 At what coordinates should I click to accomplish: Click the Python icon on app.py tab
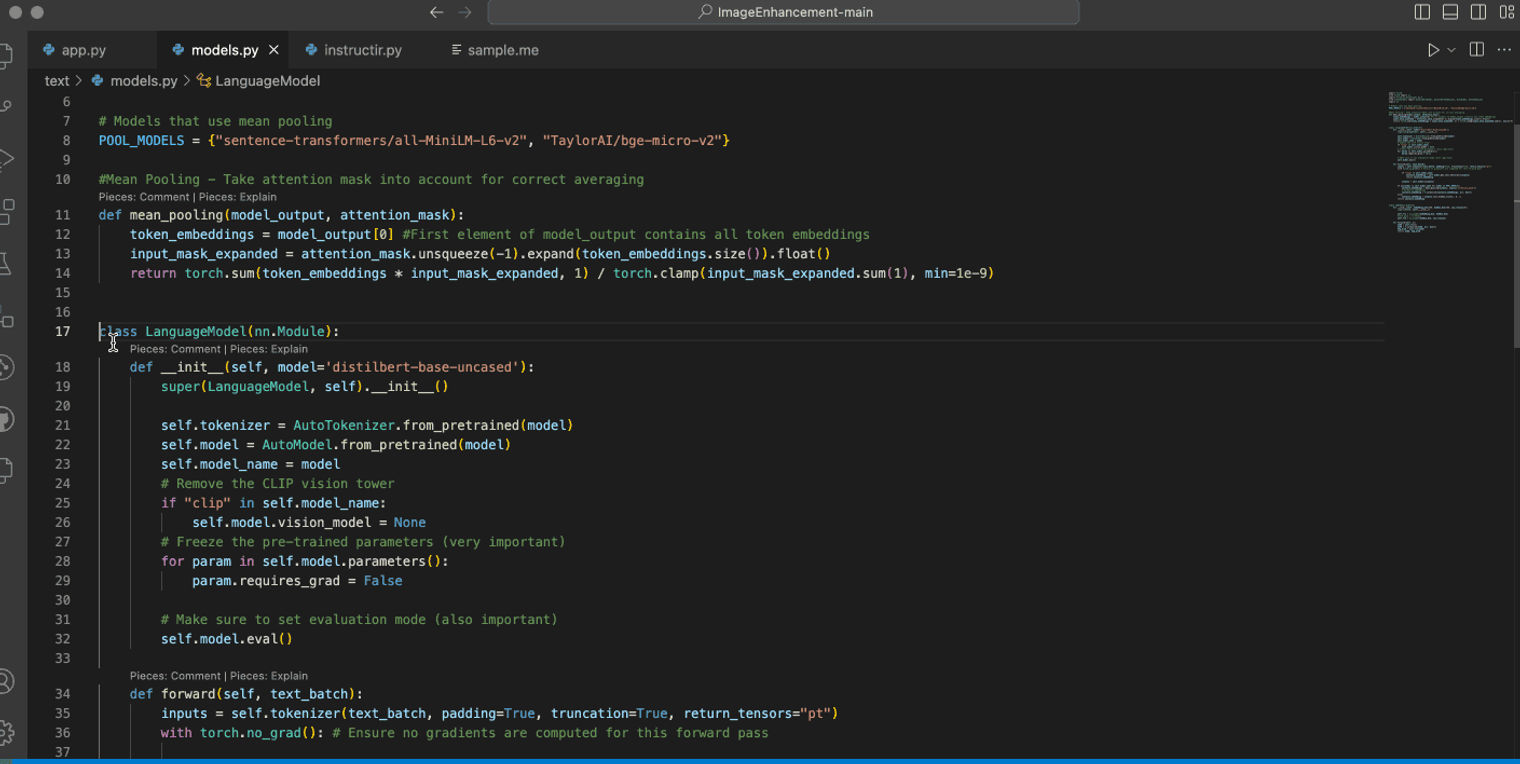click(49, 50)
